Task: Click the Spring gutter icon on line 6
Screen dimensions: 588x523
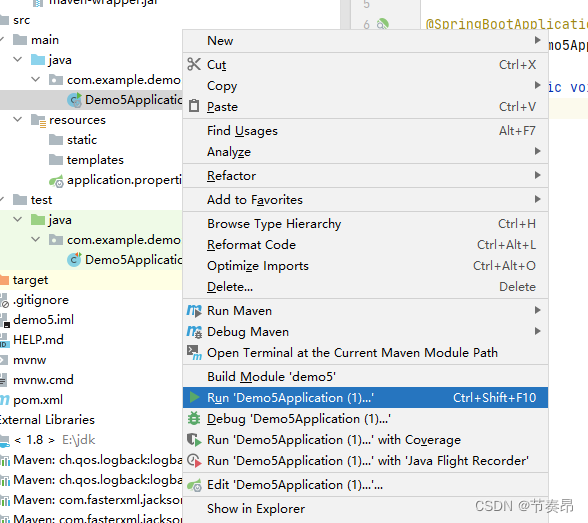Action: (382, 24)
